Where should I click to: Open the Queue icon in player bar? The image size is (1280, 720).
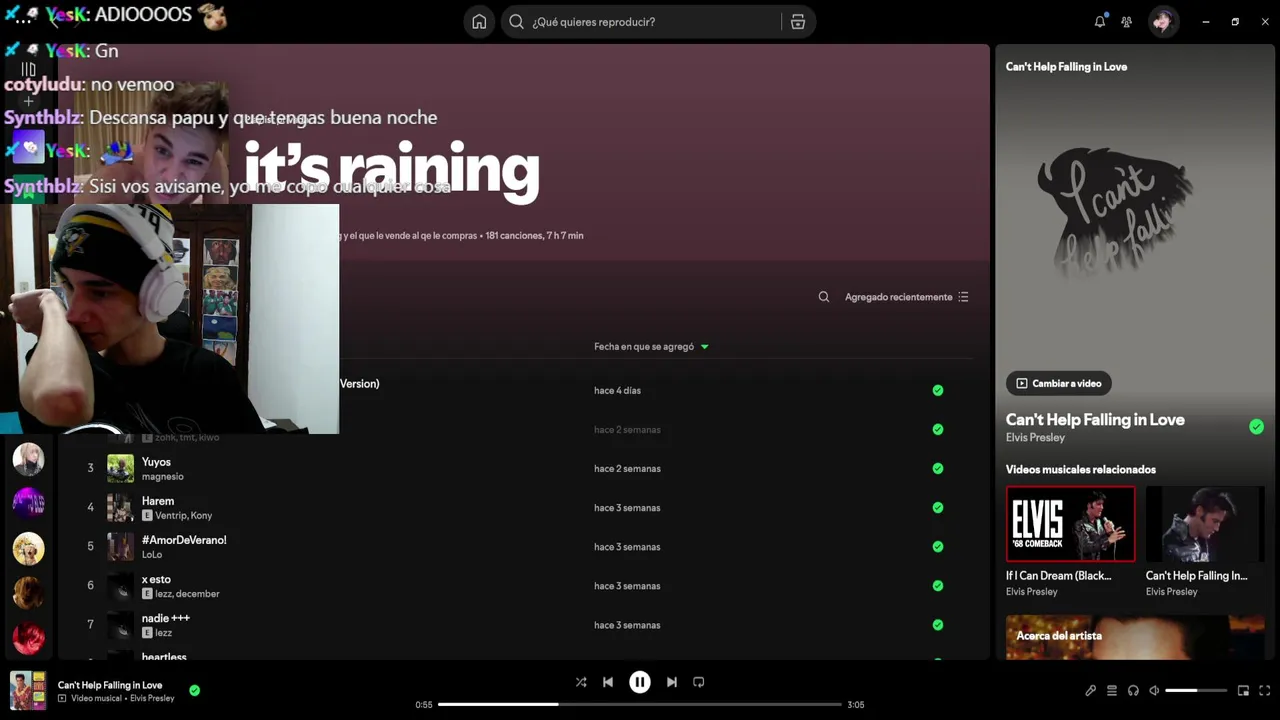click(x=1112, y=690)
